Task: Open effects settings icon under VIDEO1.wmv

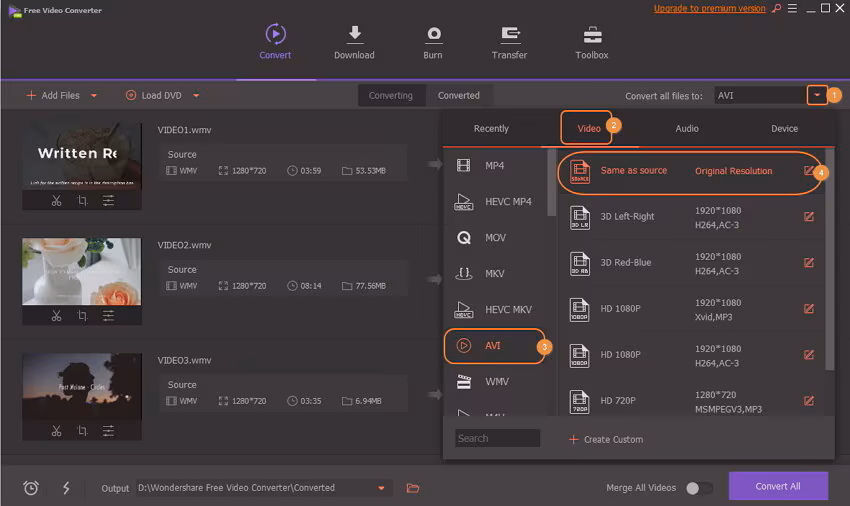Action: click(108, 201)
